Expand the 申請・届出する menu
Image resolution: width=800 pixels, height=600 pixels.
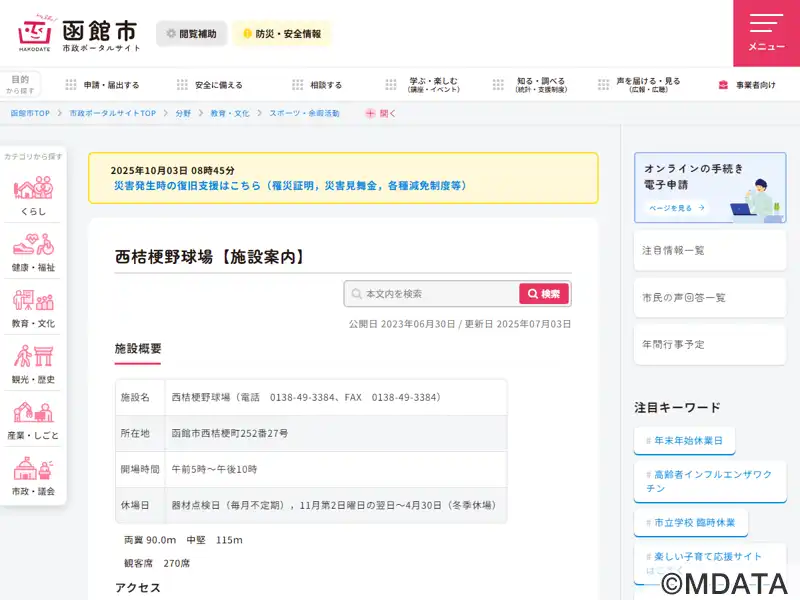(x=102, y=85)
